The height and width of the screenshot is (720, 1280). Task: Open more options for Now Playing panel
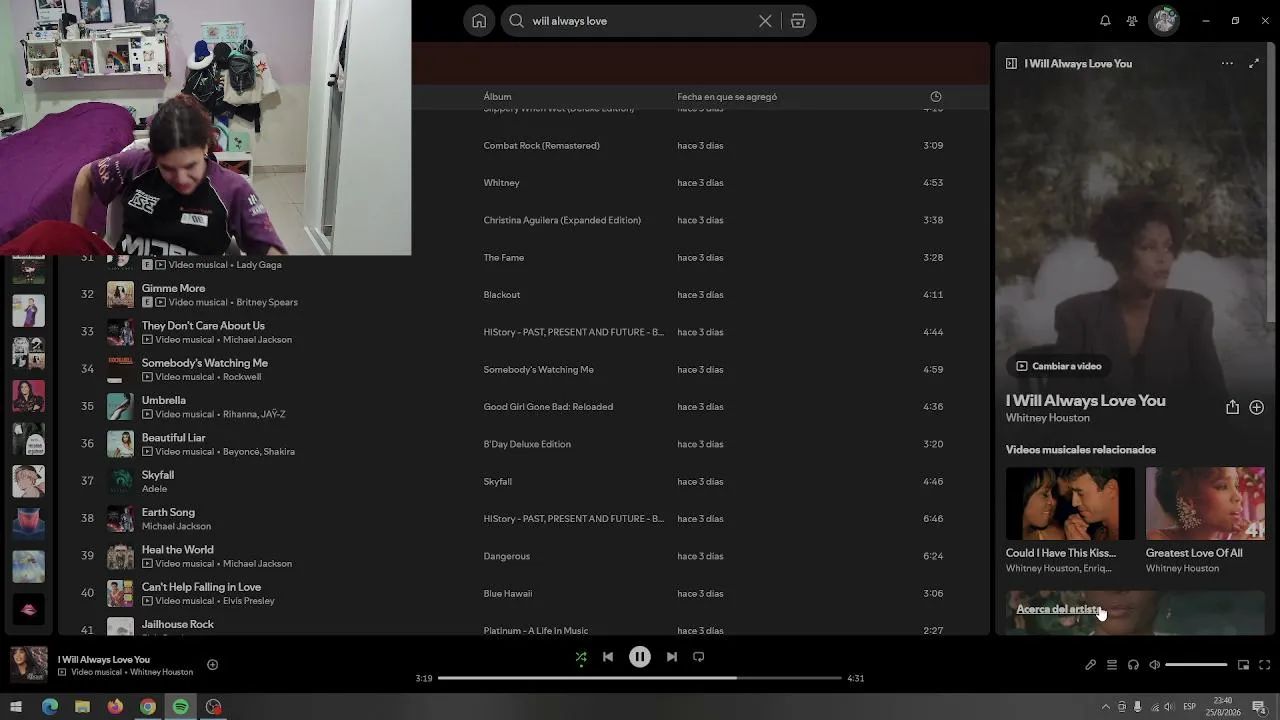[1227, 63]
